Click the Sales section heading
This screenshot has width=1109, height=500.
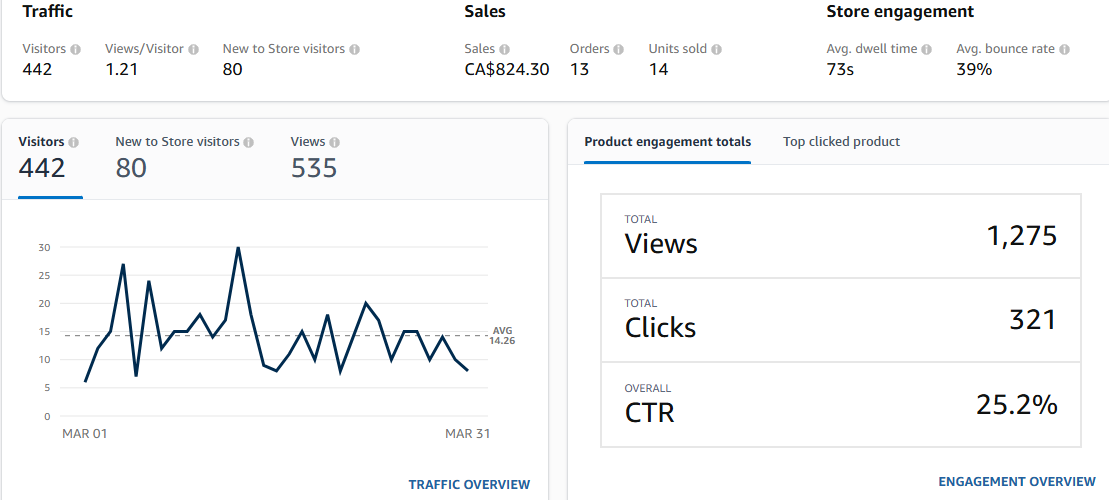pyautogui.click(x=484, y=11)
